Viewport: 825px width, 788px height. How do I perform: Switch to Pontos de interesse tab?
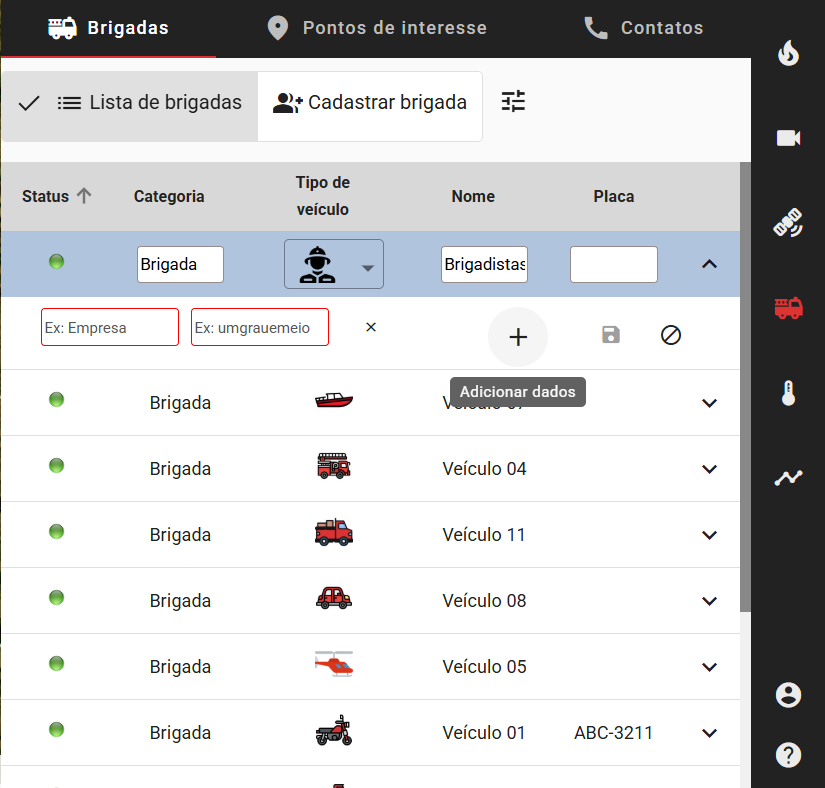(377, 28)
